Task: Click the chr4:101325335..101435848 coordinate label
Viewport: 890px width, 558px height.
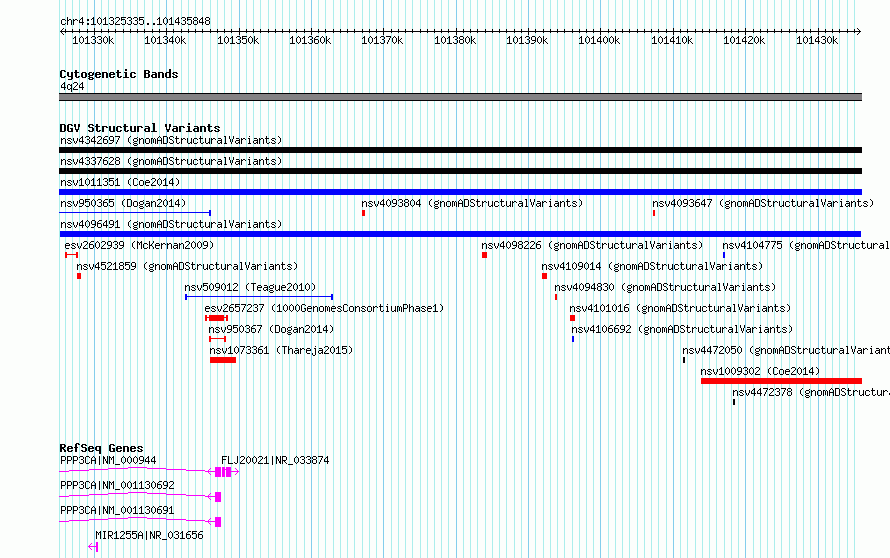Action: [x=135, y=21]
